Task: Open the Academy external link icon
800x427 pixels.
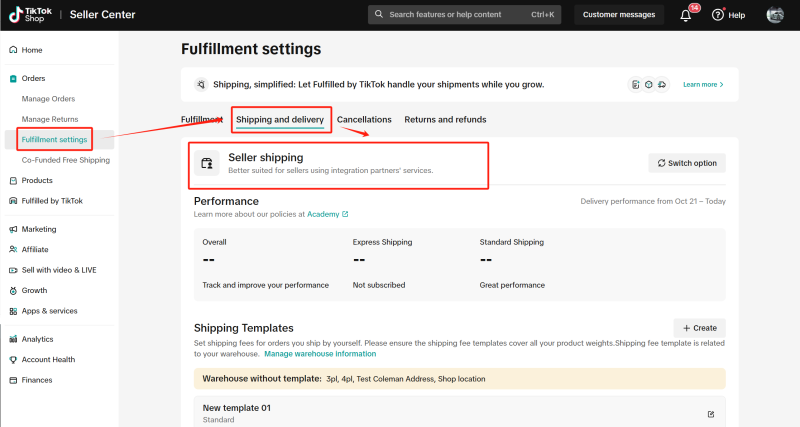Action: click(x=345, y=214)
